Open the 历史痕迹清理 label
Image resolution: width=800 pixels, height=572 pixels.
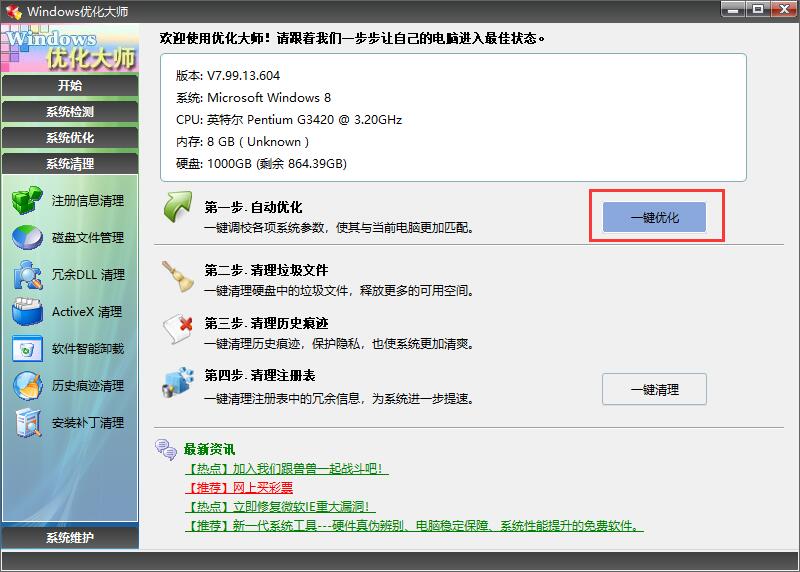pyautogui.click(x=88, y=386)
